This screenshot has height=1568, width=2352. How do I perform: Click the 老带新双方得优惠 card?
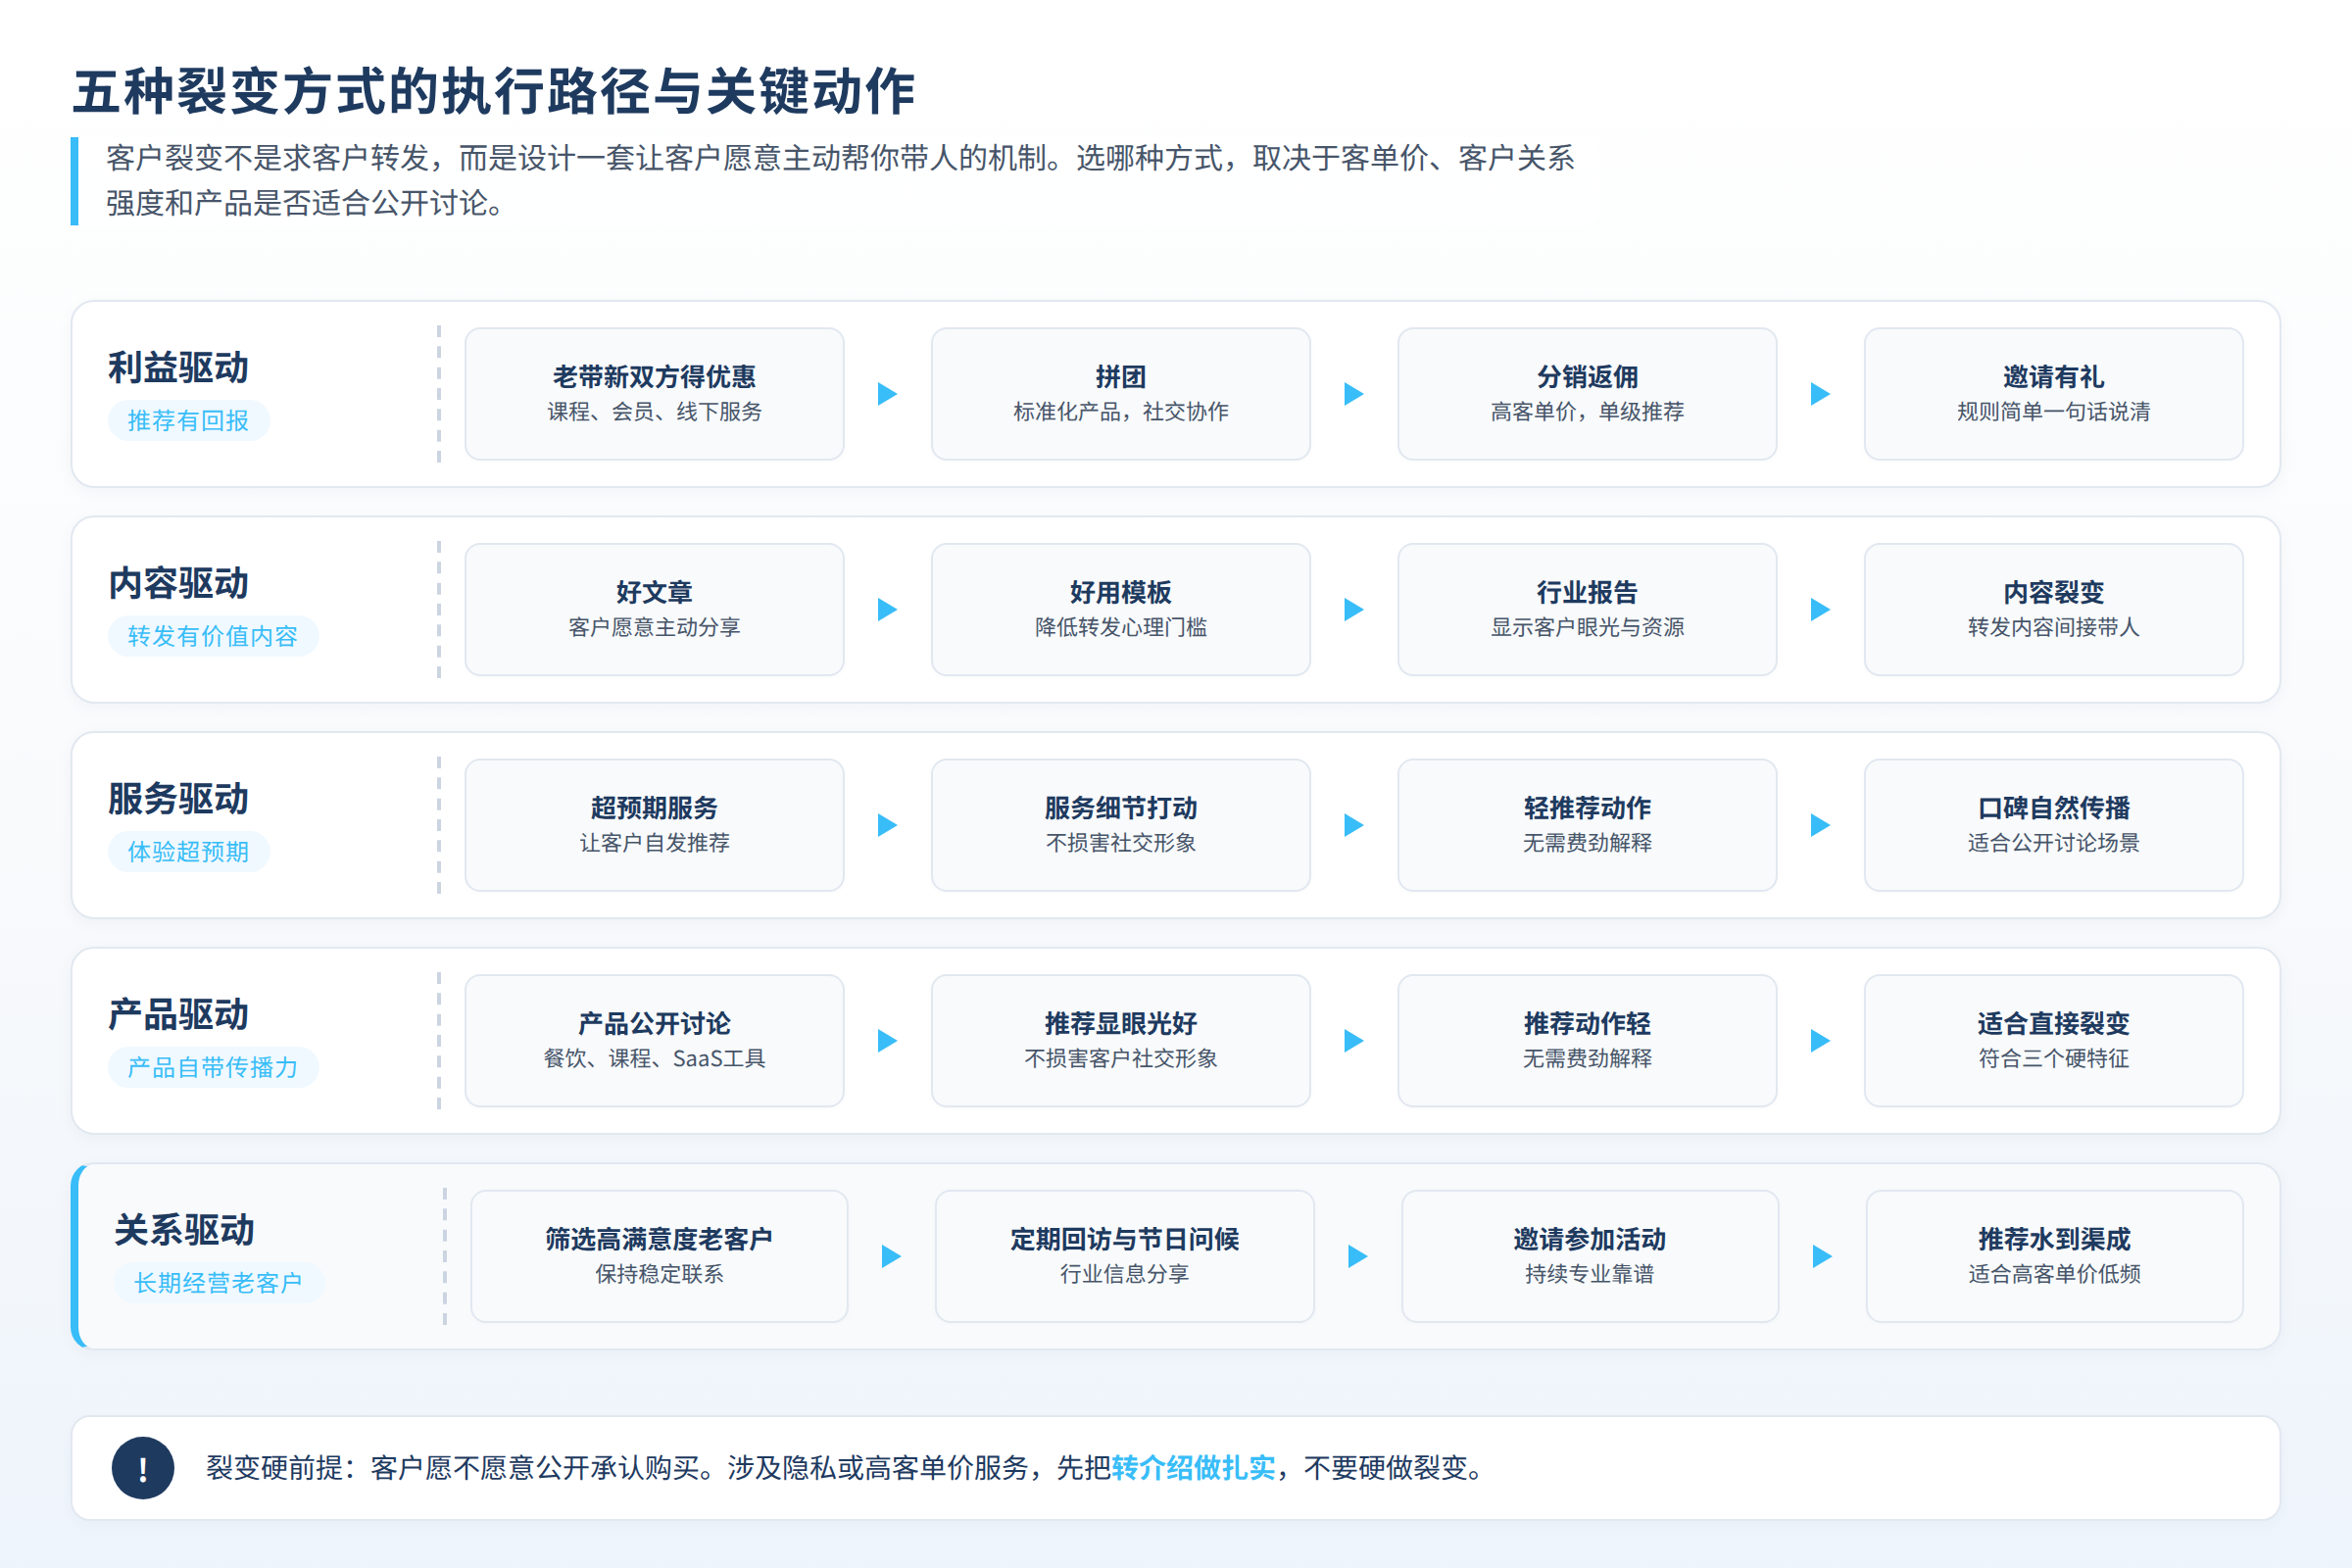[654, 394]
